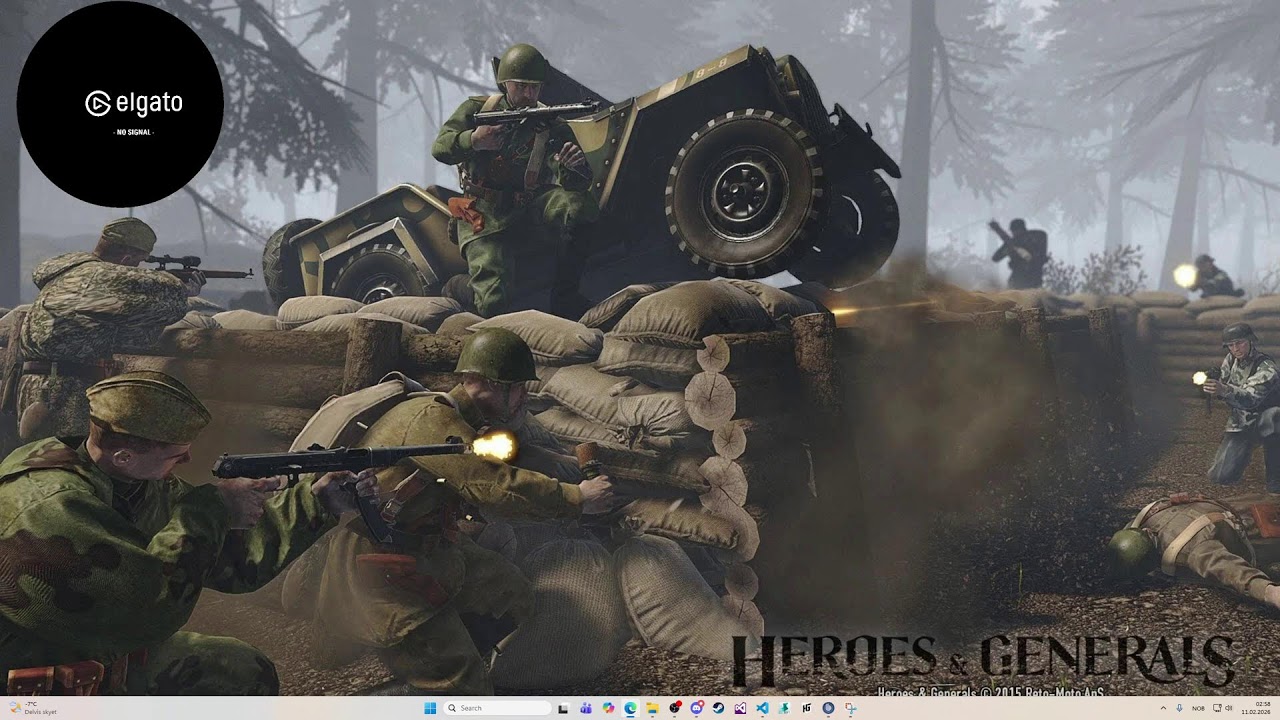
Task: Open Task View from the taskbar
Action: (x=564, y=708)
